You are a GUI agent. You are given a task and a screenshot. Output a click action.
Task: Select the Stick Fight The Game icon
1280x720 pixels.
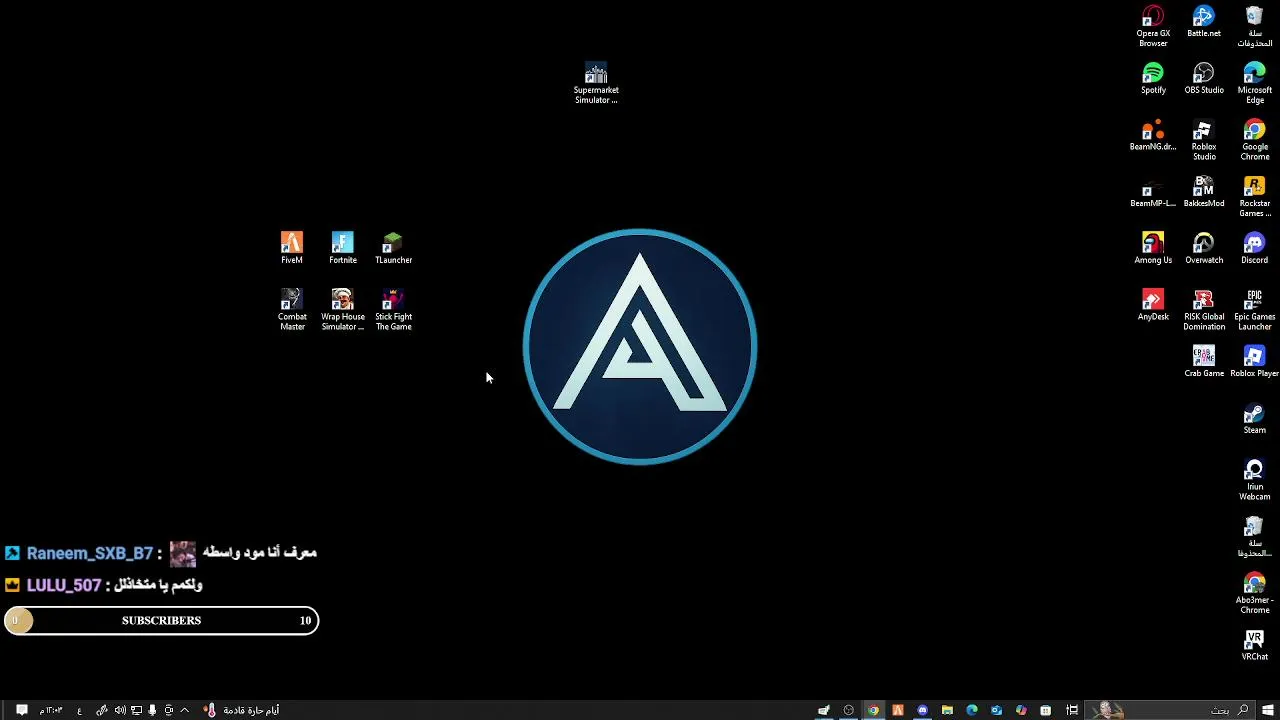[x=394, y=311]
